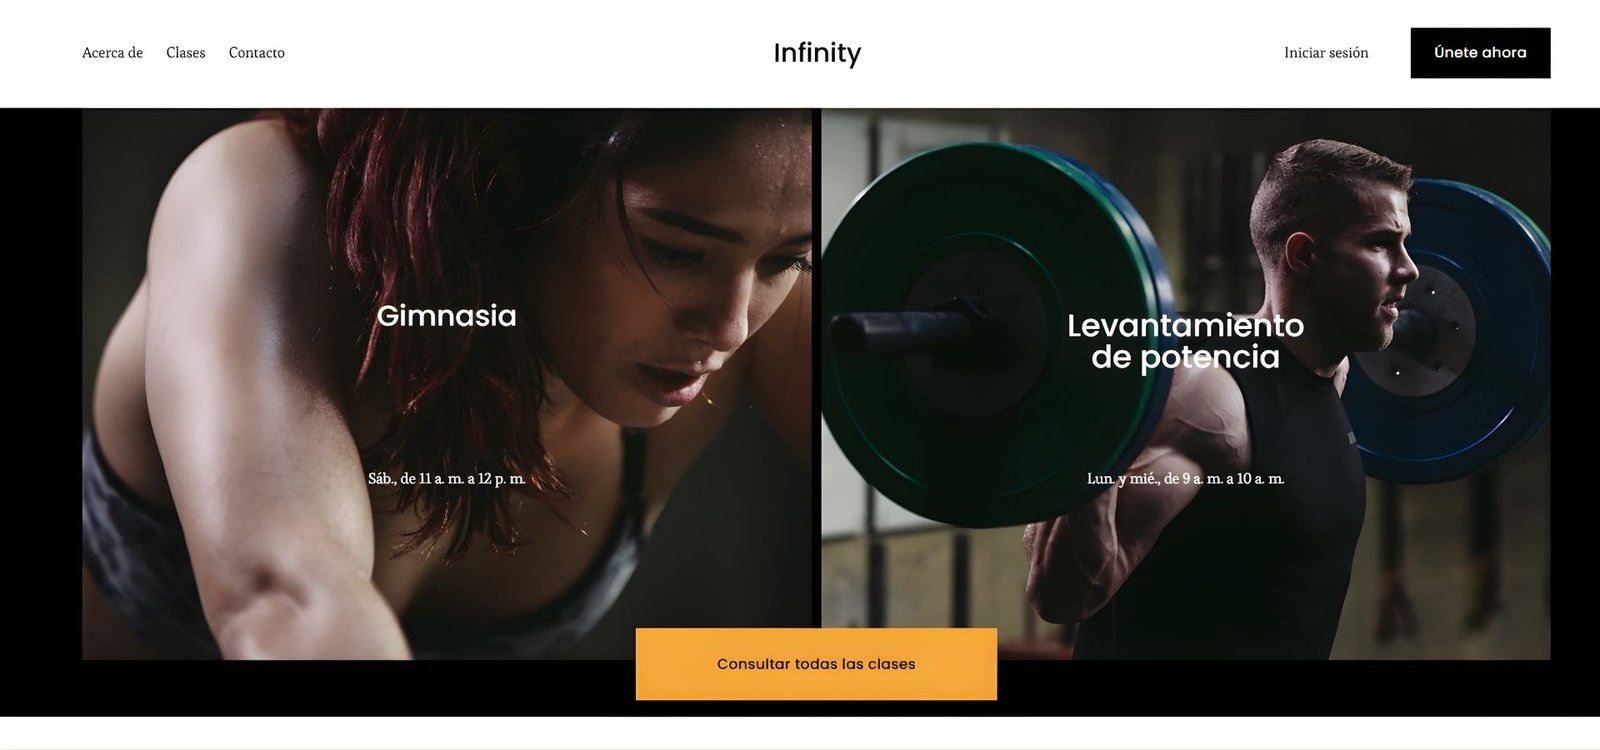
Task: Click the weightlifter class image card
Action: 1186,384
